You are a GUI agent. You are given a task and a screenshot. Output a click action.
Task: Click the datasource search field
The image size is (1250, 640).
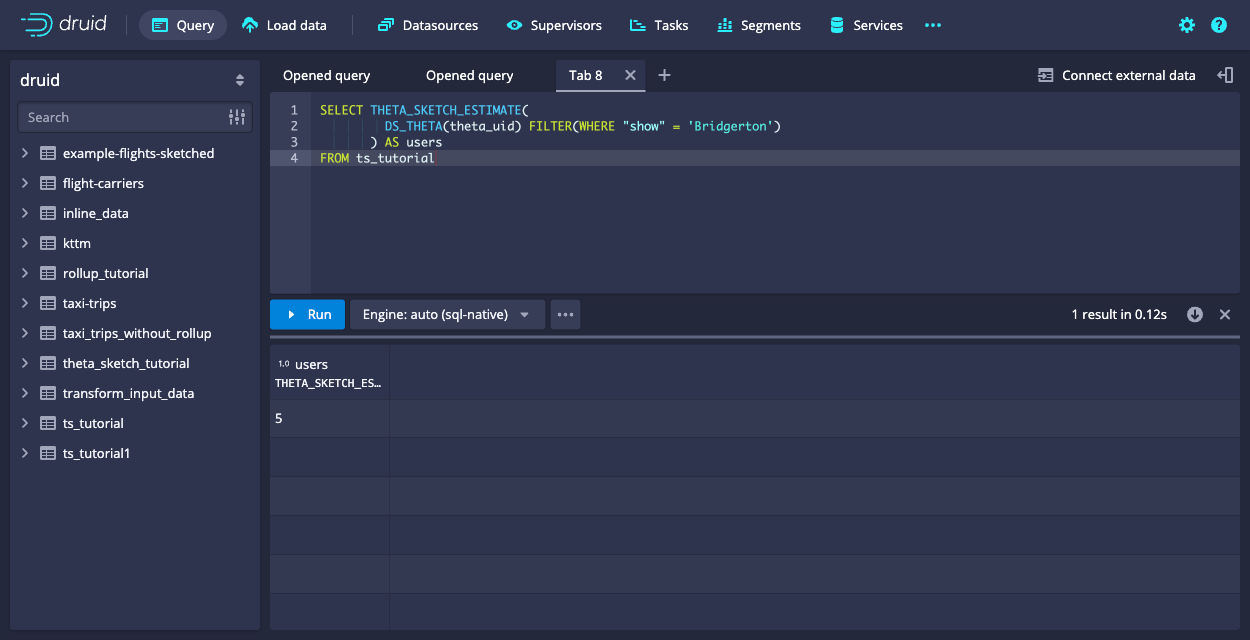[120, 117]
